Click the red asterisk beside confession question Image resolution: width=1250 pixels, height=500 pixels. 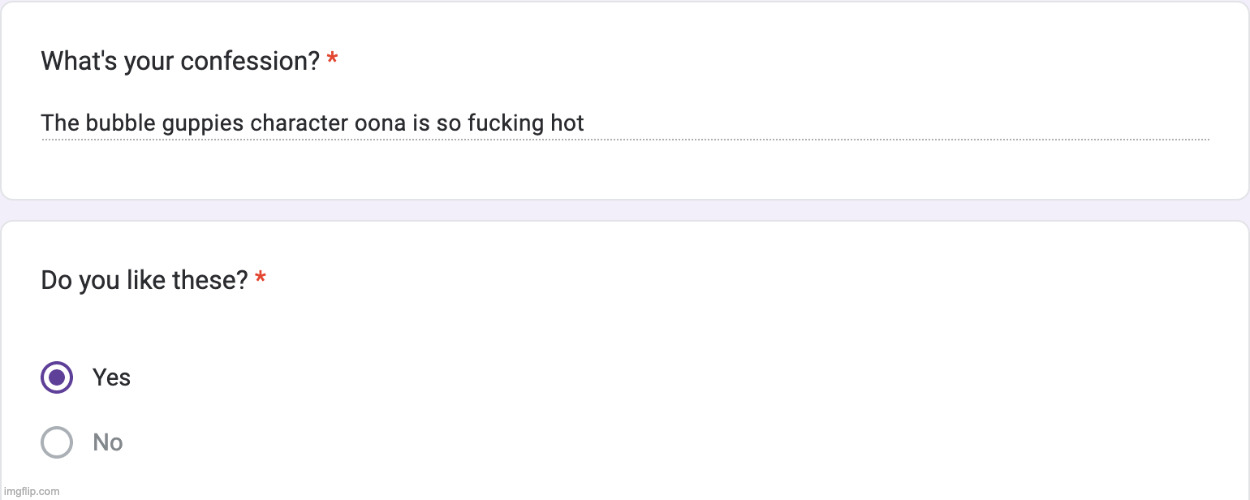(x=332, y=62)
